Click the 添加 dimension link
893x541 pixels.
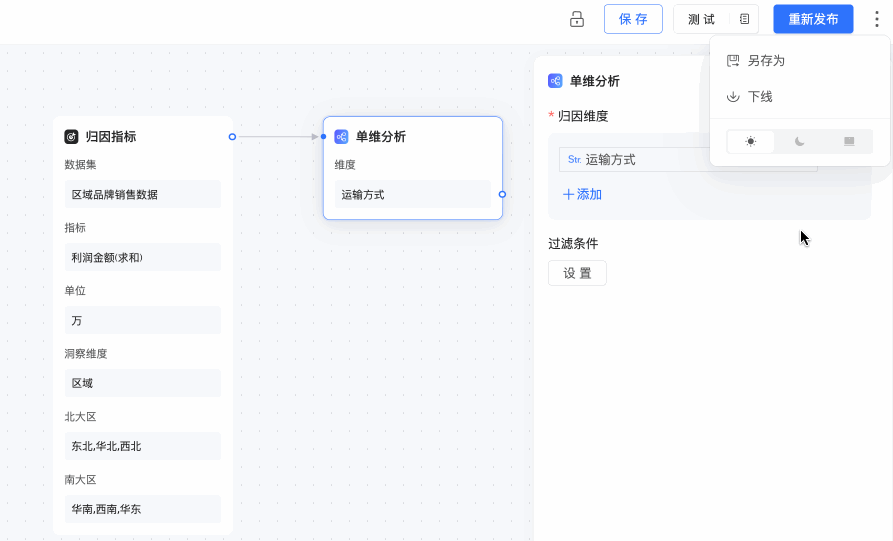coord(582,195)
